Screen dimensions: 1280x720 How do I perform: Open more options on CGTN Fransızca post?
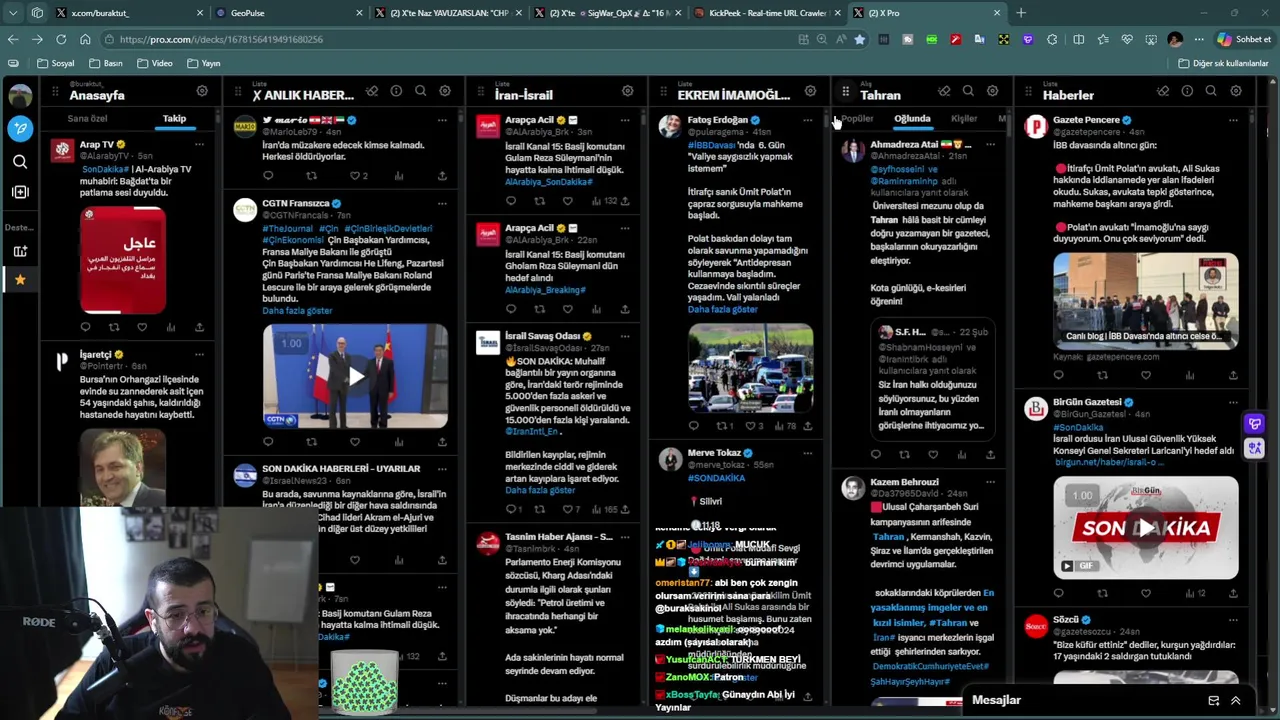[x=442, y=204]
